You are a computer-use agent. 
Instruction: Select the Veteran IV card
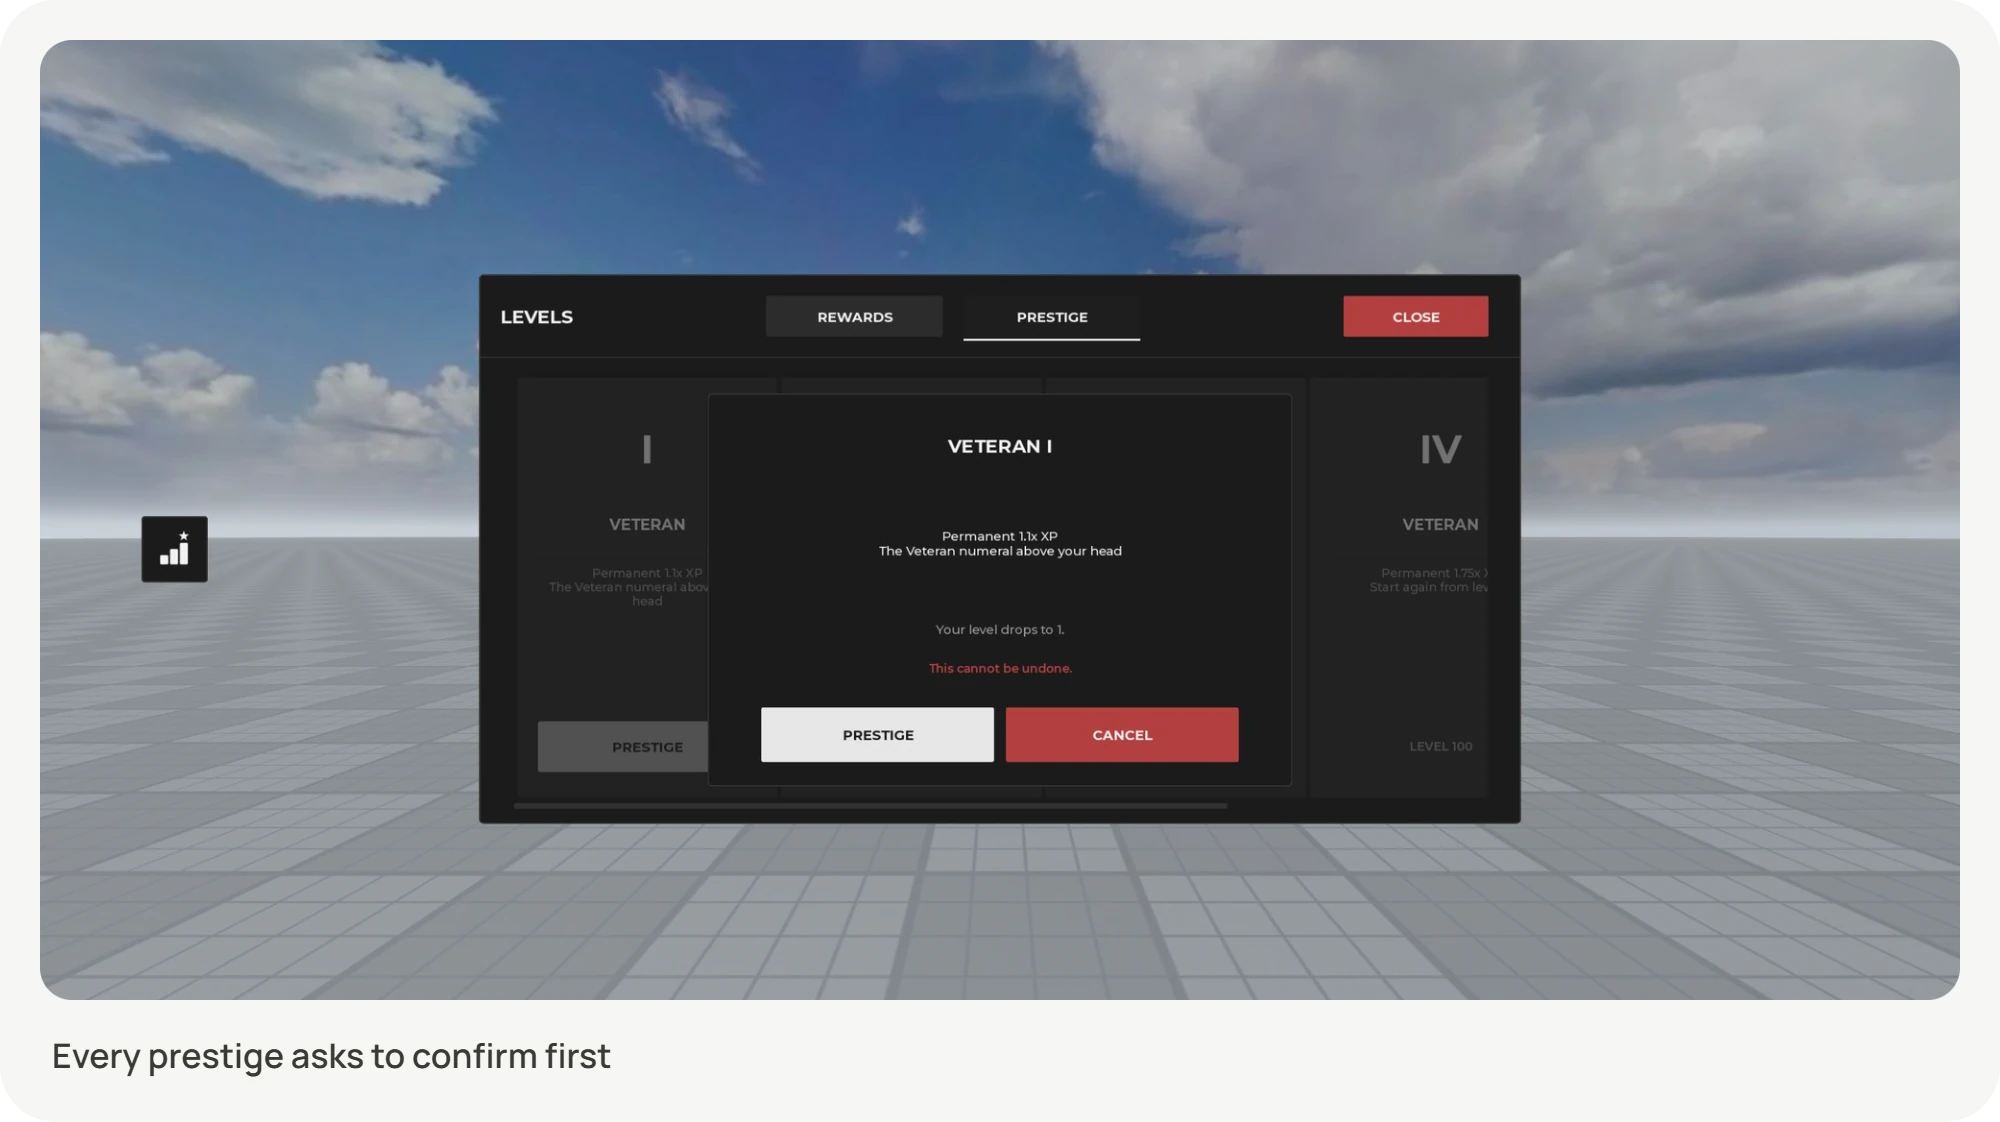click(1400, 587)
